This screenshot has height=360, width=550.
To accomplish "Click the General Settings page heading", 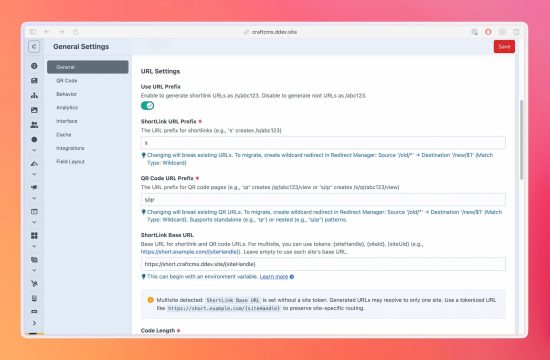I will [x=81, y=47].
